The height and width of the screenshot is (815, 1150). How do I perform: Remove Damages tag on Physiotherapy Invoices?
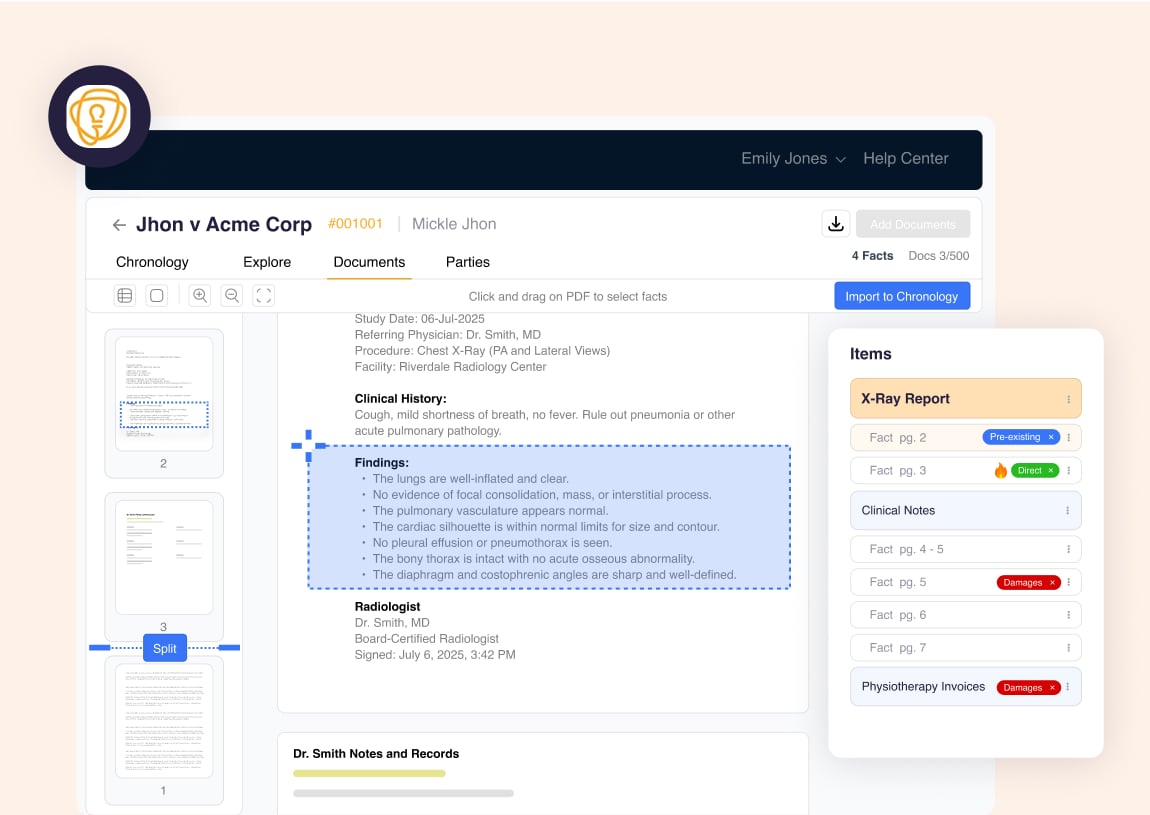coord(1052,687)
